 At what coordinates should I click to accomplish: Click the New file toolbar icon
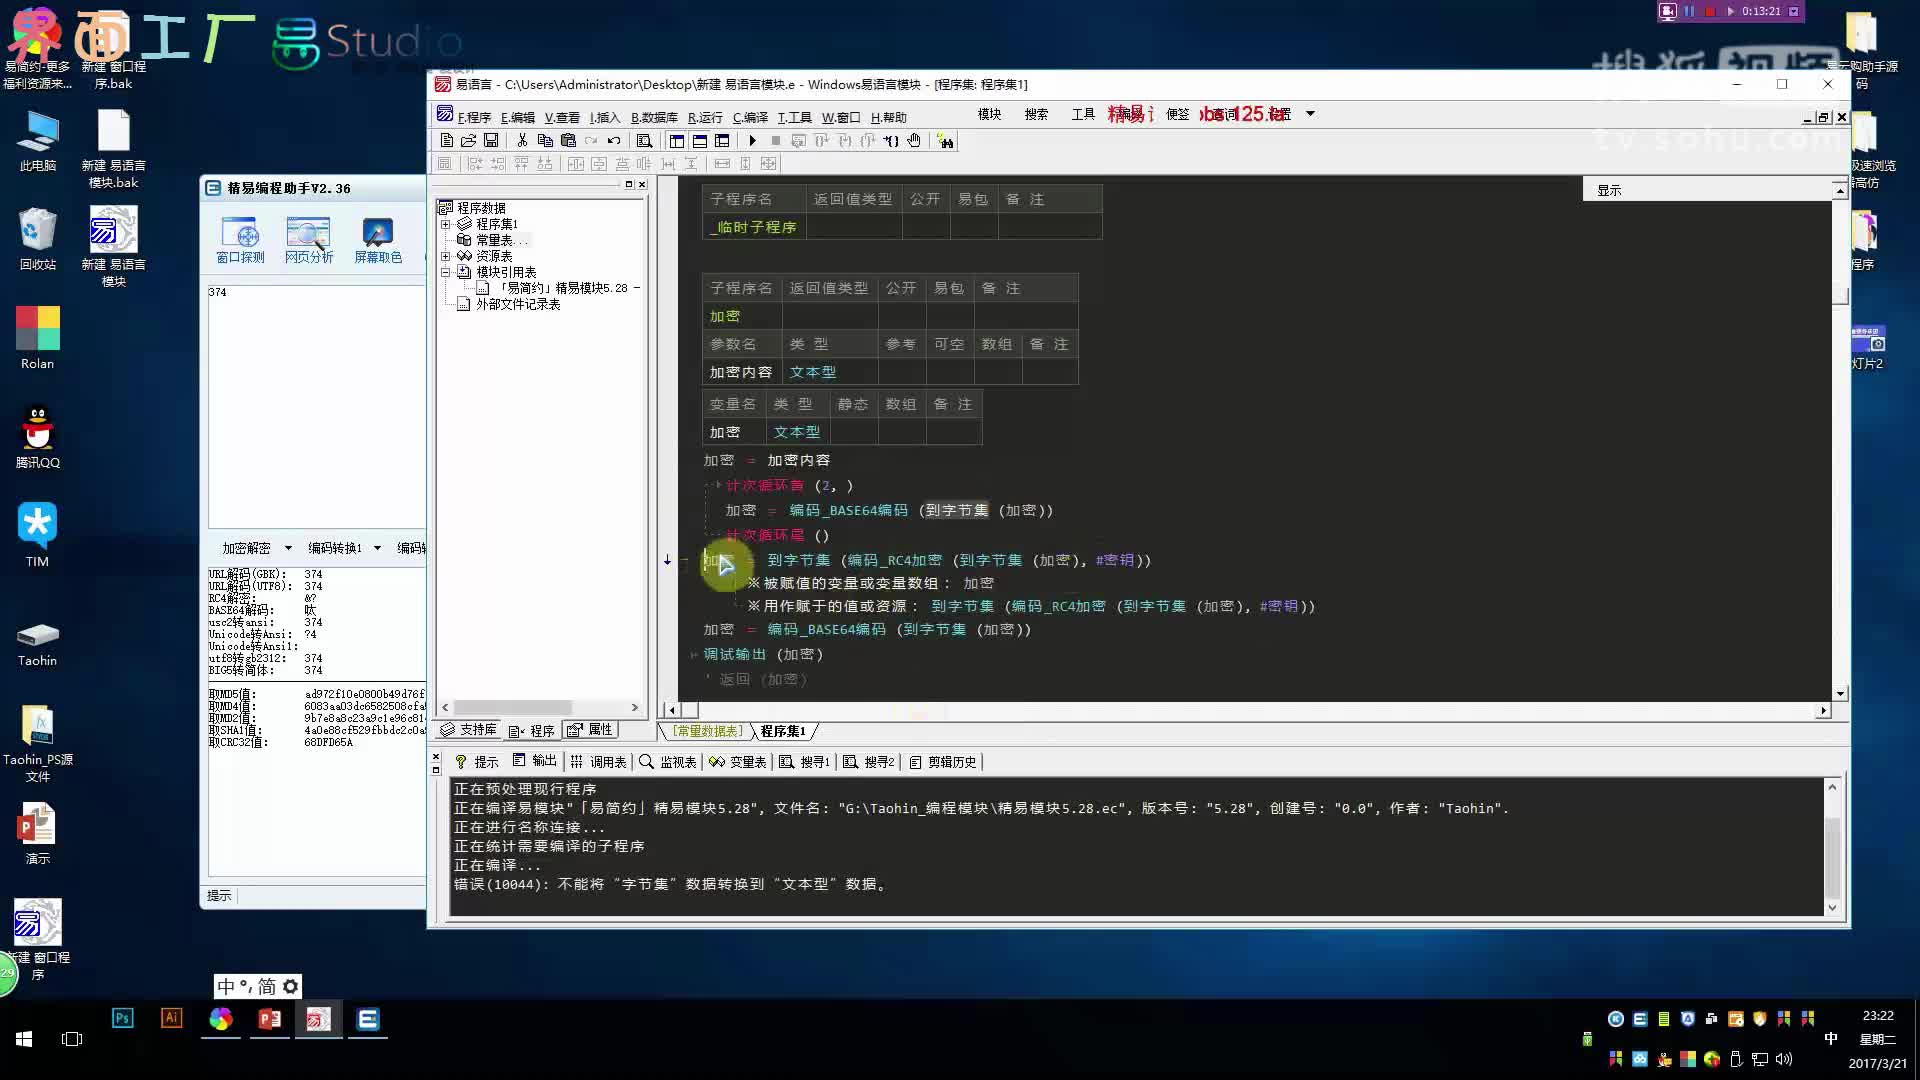pos(447,141)
